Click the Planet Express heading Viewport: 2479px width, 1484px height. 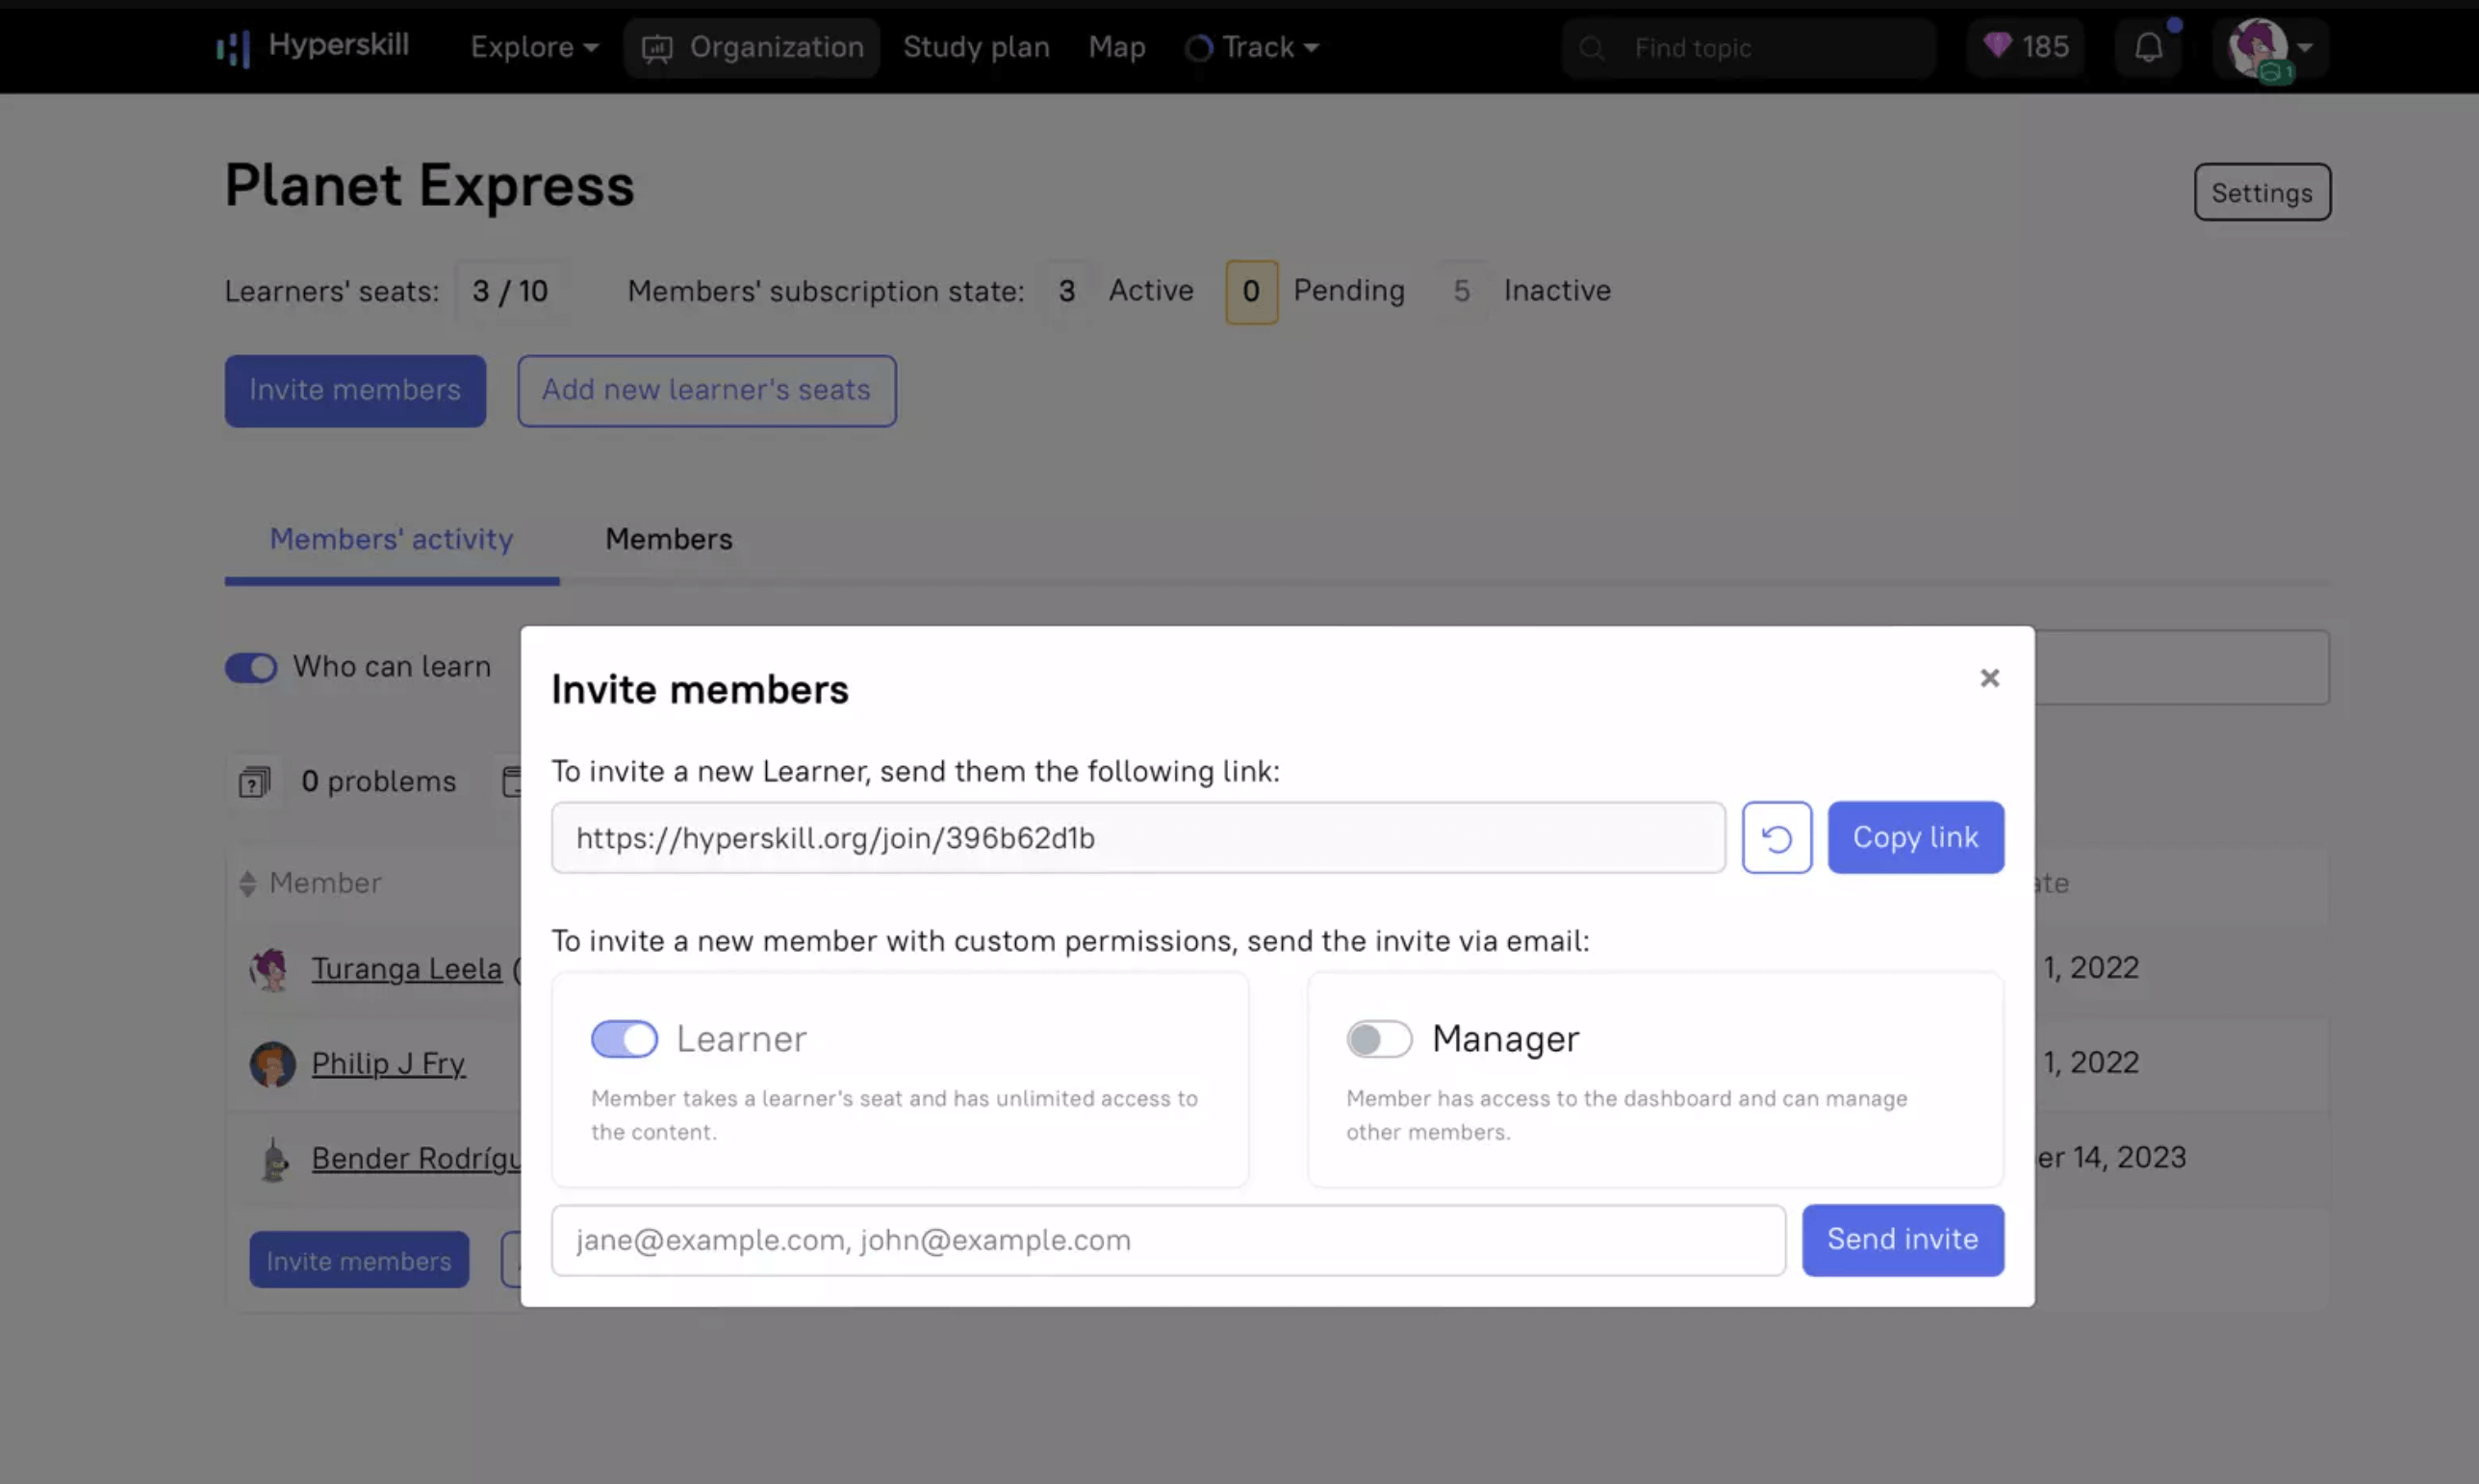pos(429,186)
